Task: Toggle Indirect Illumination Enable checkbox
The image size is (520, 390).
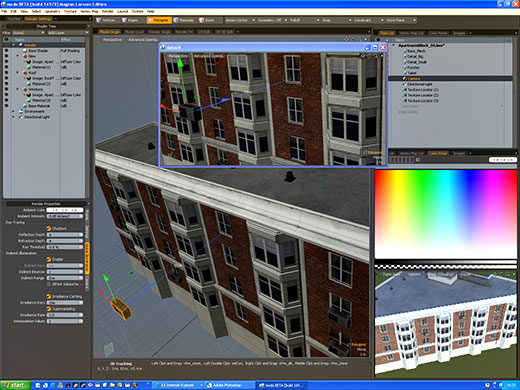Action: point(49,259)
